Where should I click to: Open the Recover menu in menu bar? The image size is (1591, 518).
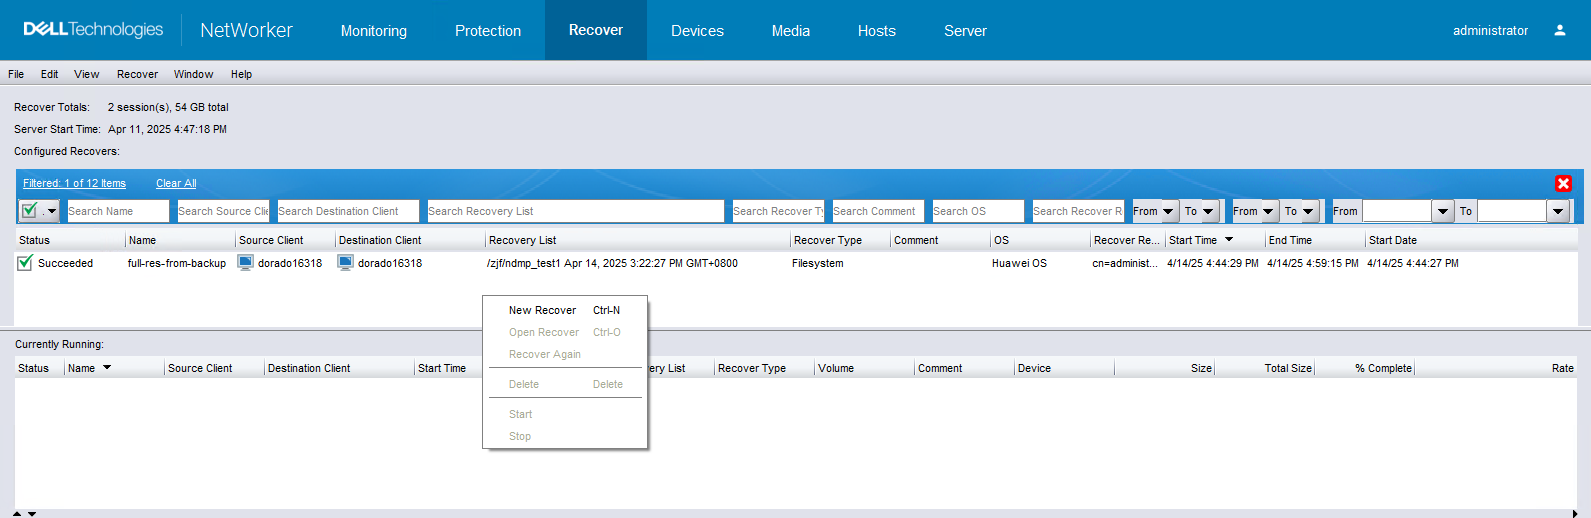(137, 74)
